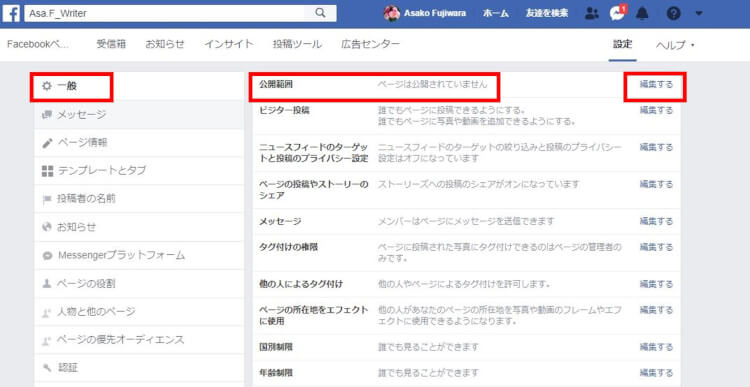Click 編集する for ビジター投稿
This screenshot has height=387, width=750.
tap(656, 111)
